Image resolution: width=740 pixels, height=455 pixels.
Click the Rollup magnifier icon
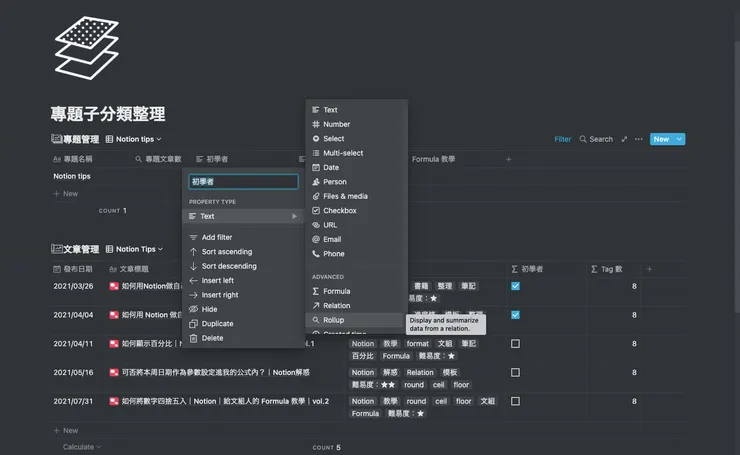(x=316, y=320)
